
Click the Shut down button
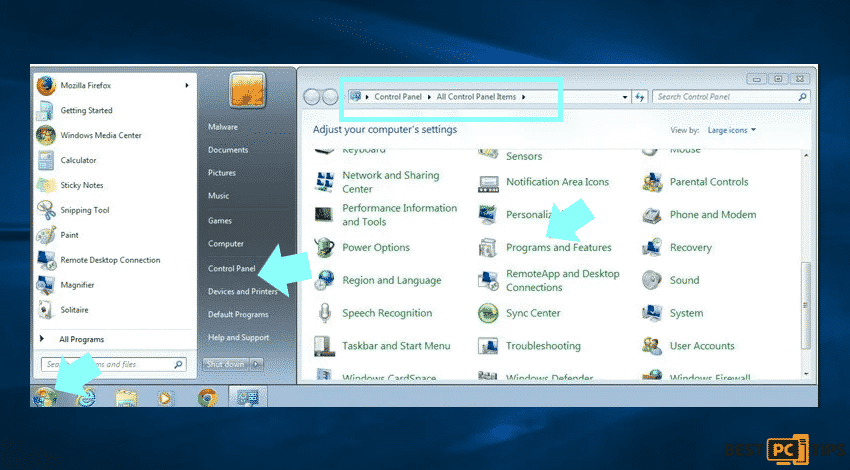pyautogui.click(x=227, y=364)
